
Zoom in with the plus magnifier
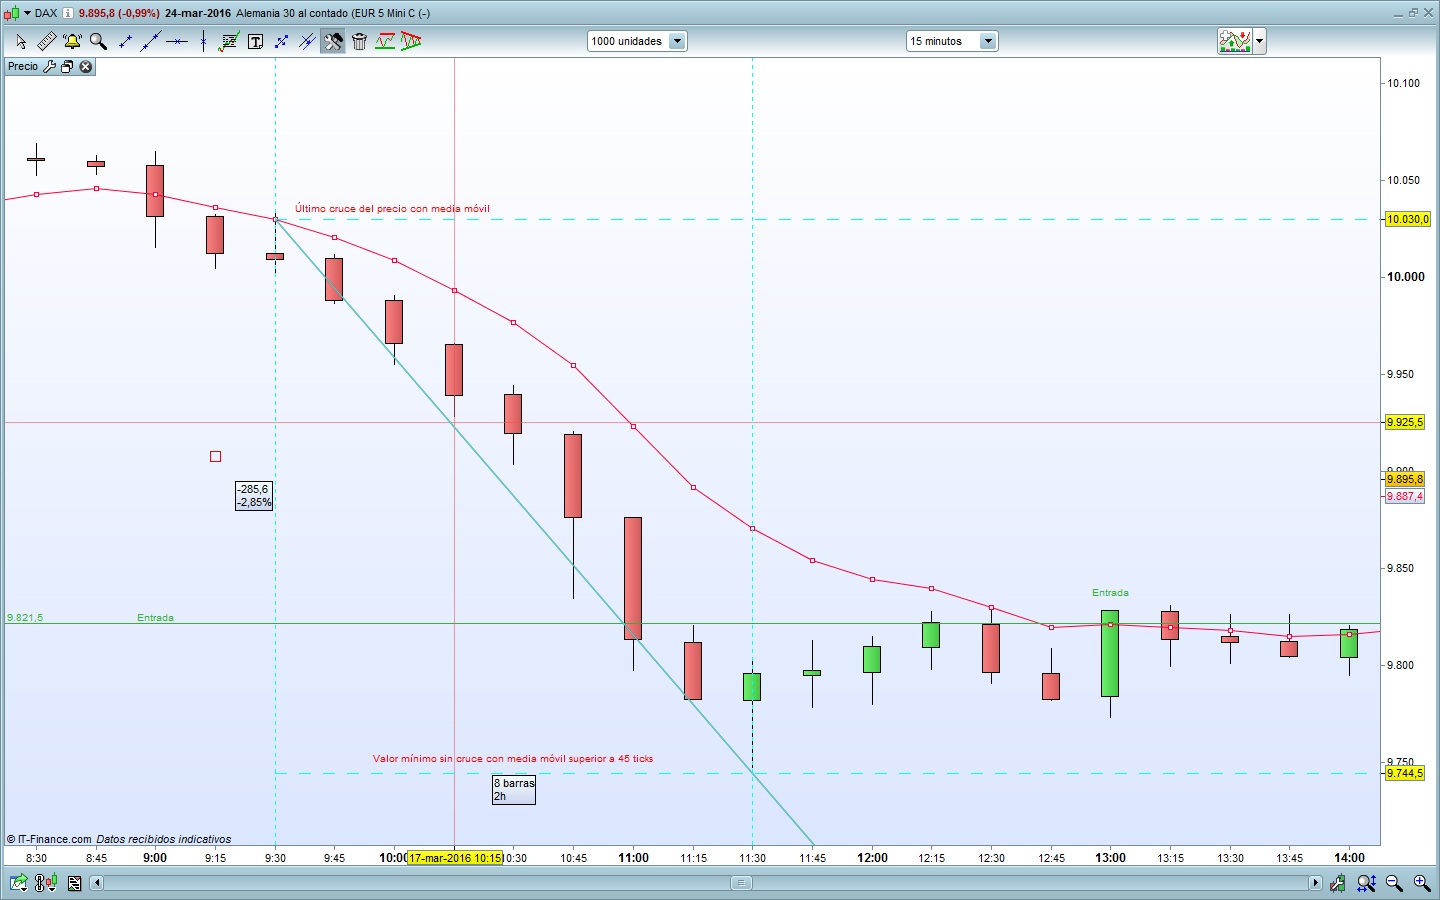click(1421, 883)
